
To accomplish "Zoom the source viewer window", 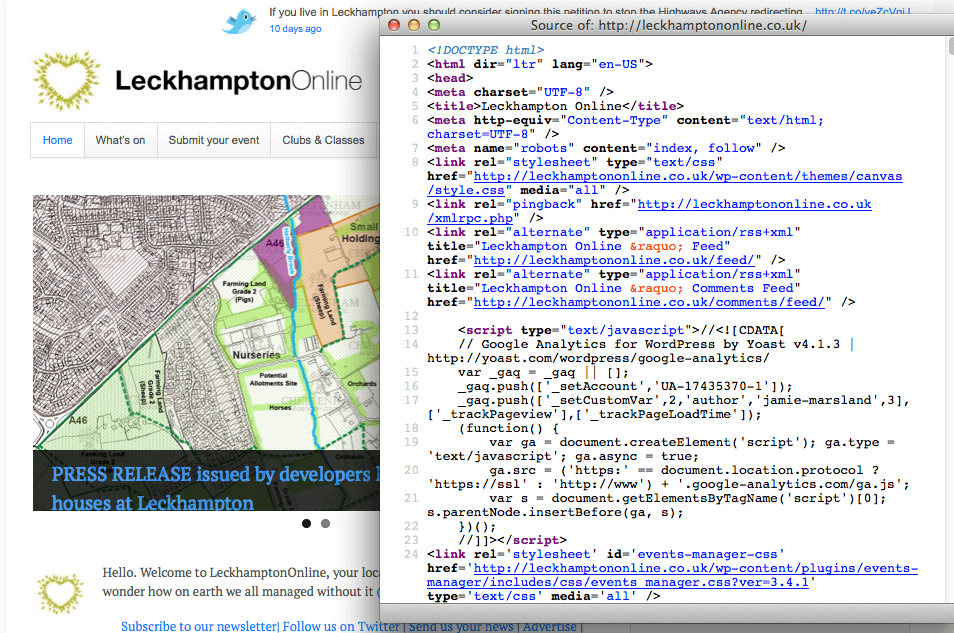I will click(x=434, y=25).
